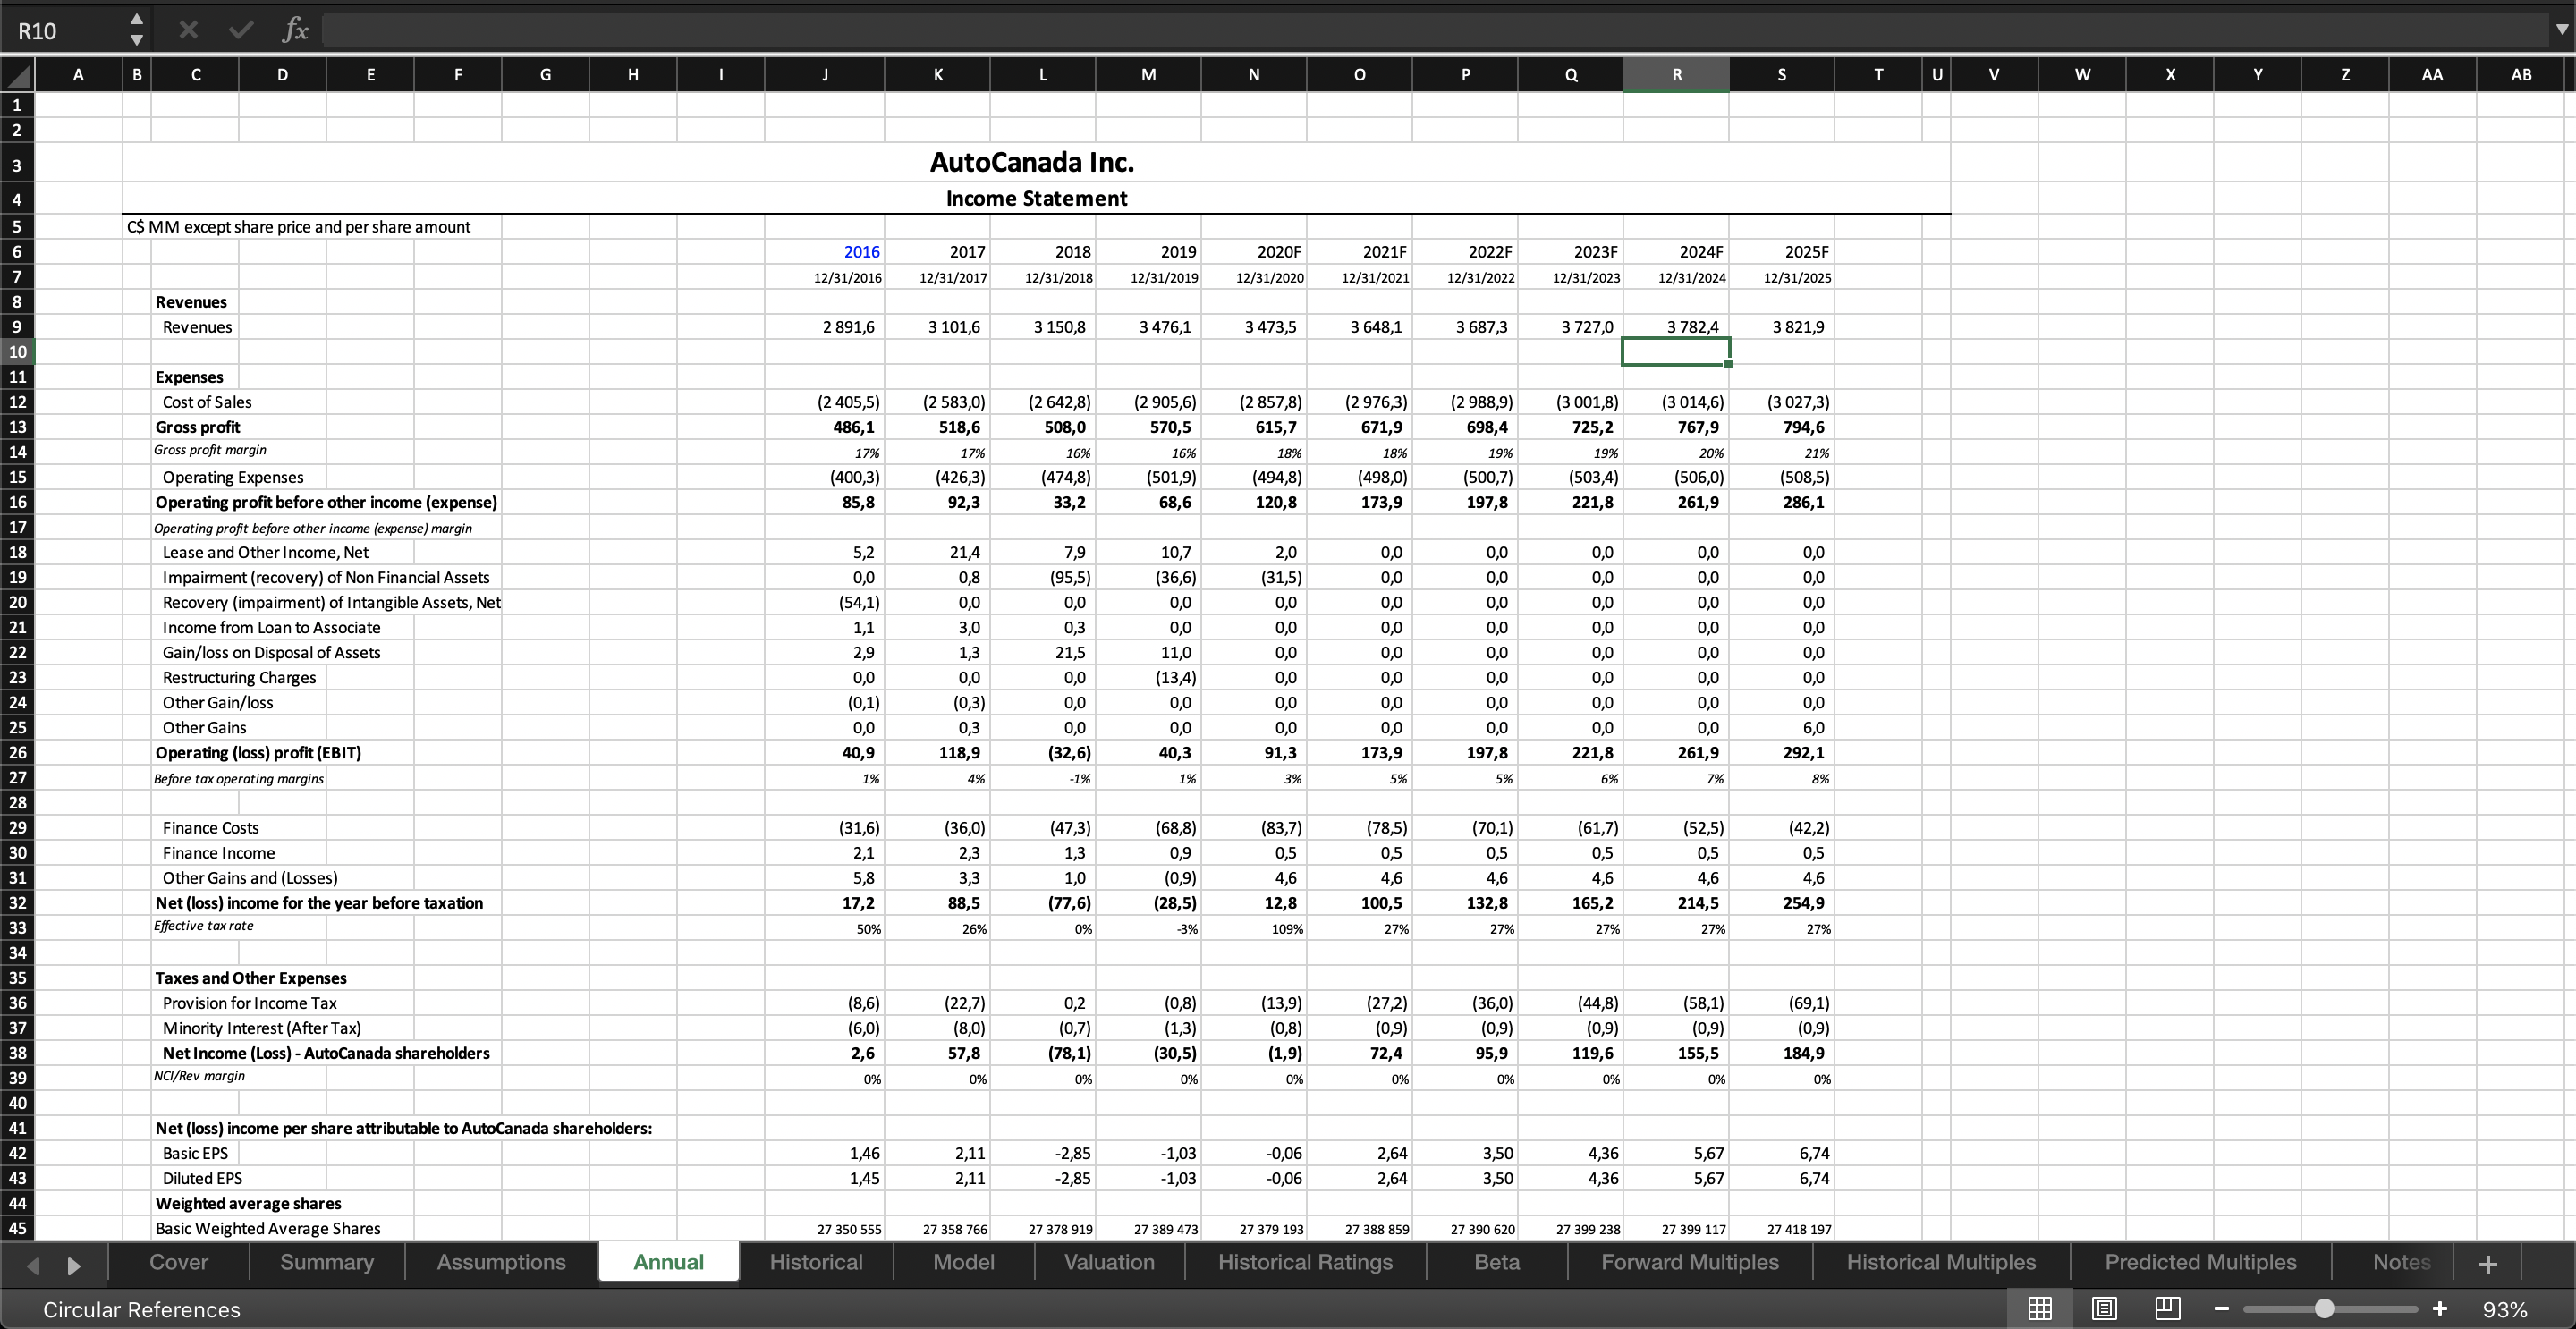Image resolution: width=2576 pixels, height=1329 pixels.
Task: Click the zoom in plus button
Action: coord(2440,1308)
